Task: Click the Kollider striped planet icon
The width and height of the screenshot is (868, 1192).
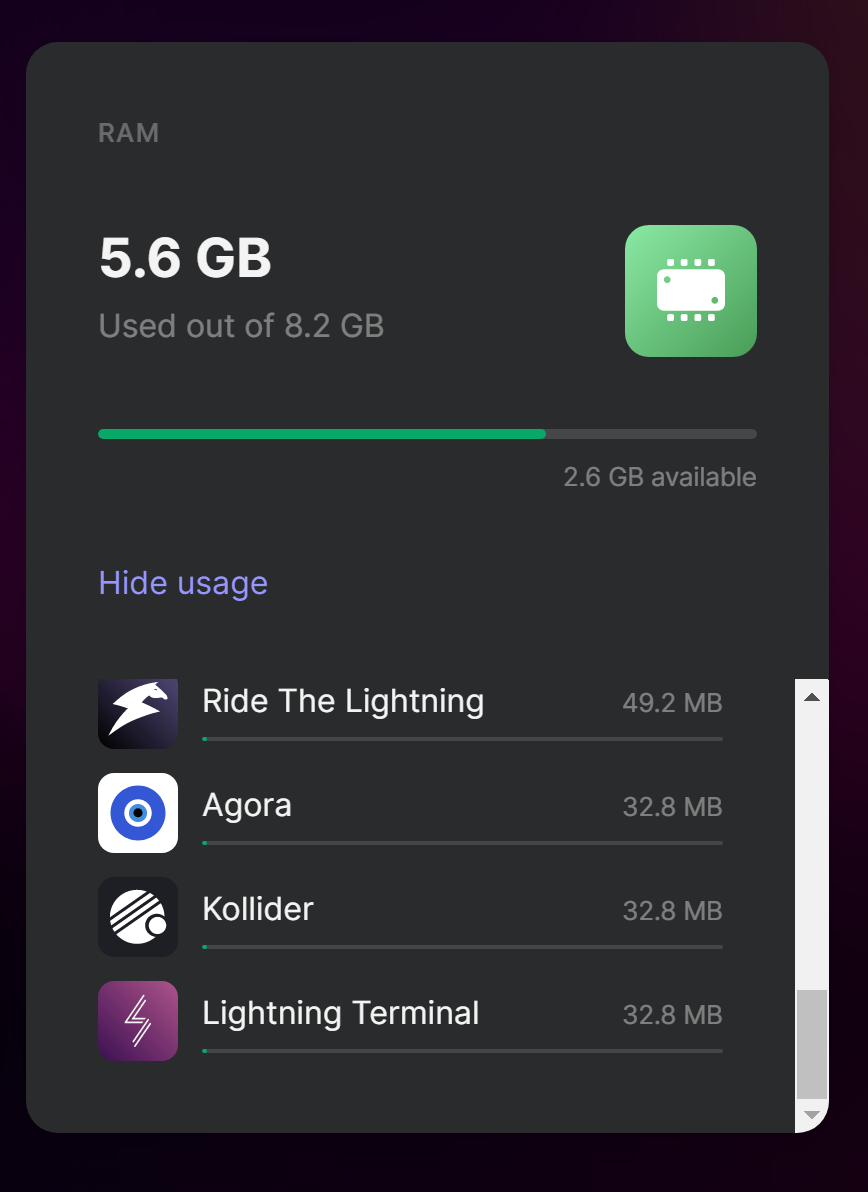Action: point(138,917)
